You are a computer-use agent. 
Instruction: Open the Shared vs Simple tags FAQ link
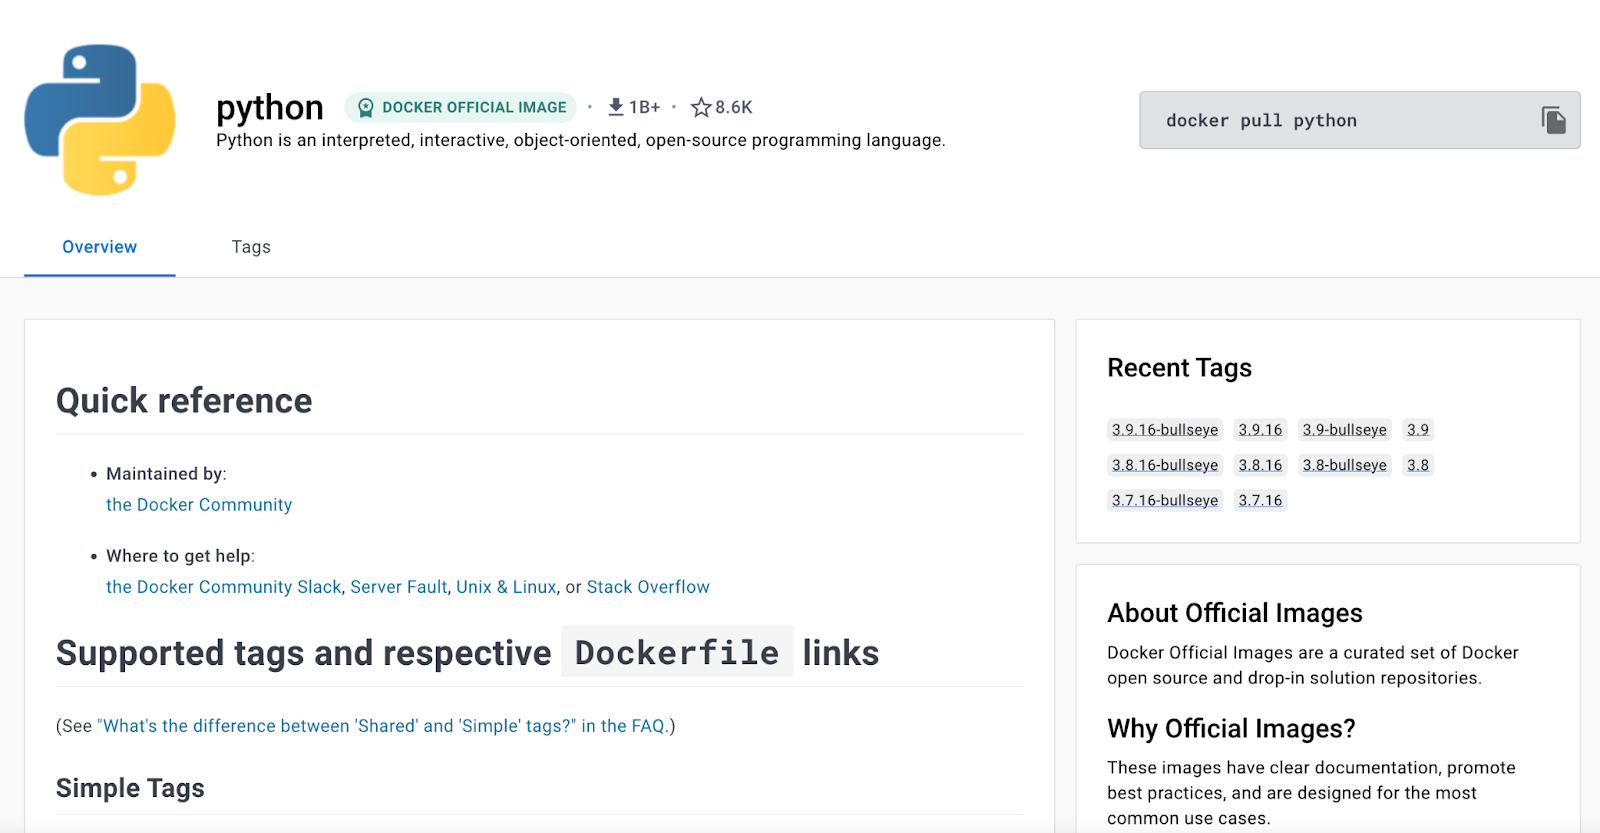pos(381,726)
